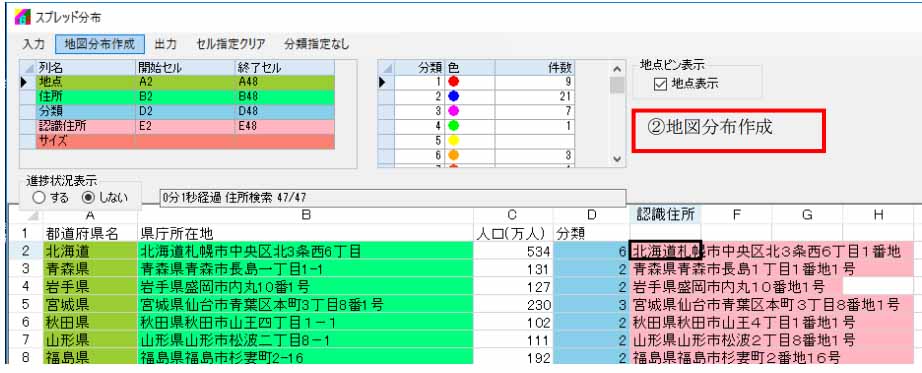Screen dimensions: 922x373
Task: Click the 終了セル column header
Action: point(285,68)
